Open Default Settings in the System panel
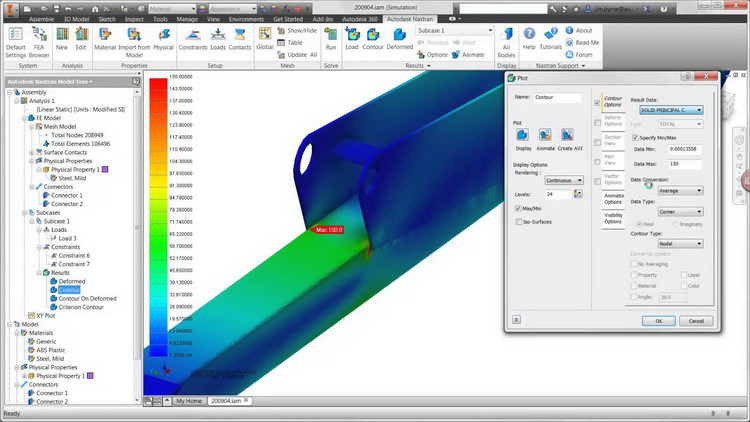The width and height of the screenshot is (750, 422). point(15,42)
